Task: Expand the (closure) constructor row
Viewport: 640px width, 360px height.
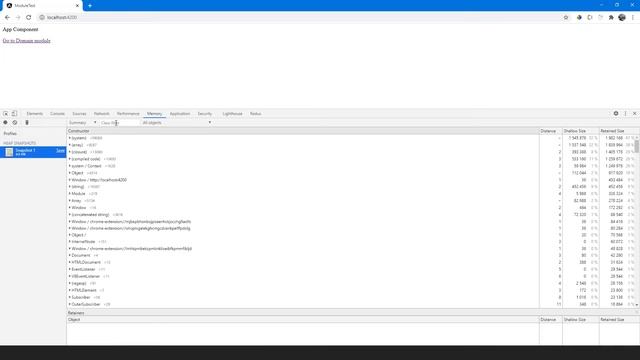Action: click(x=70, y=152)
